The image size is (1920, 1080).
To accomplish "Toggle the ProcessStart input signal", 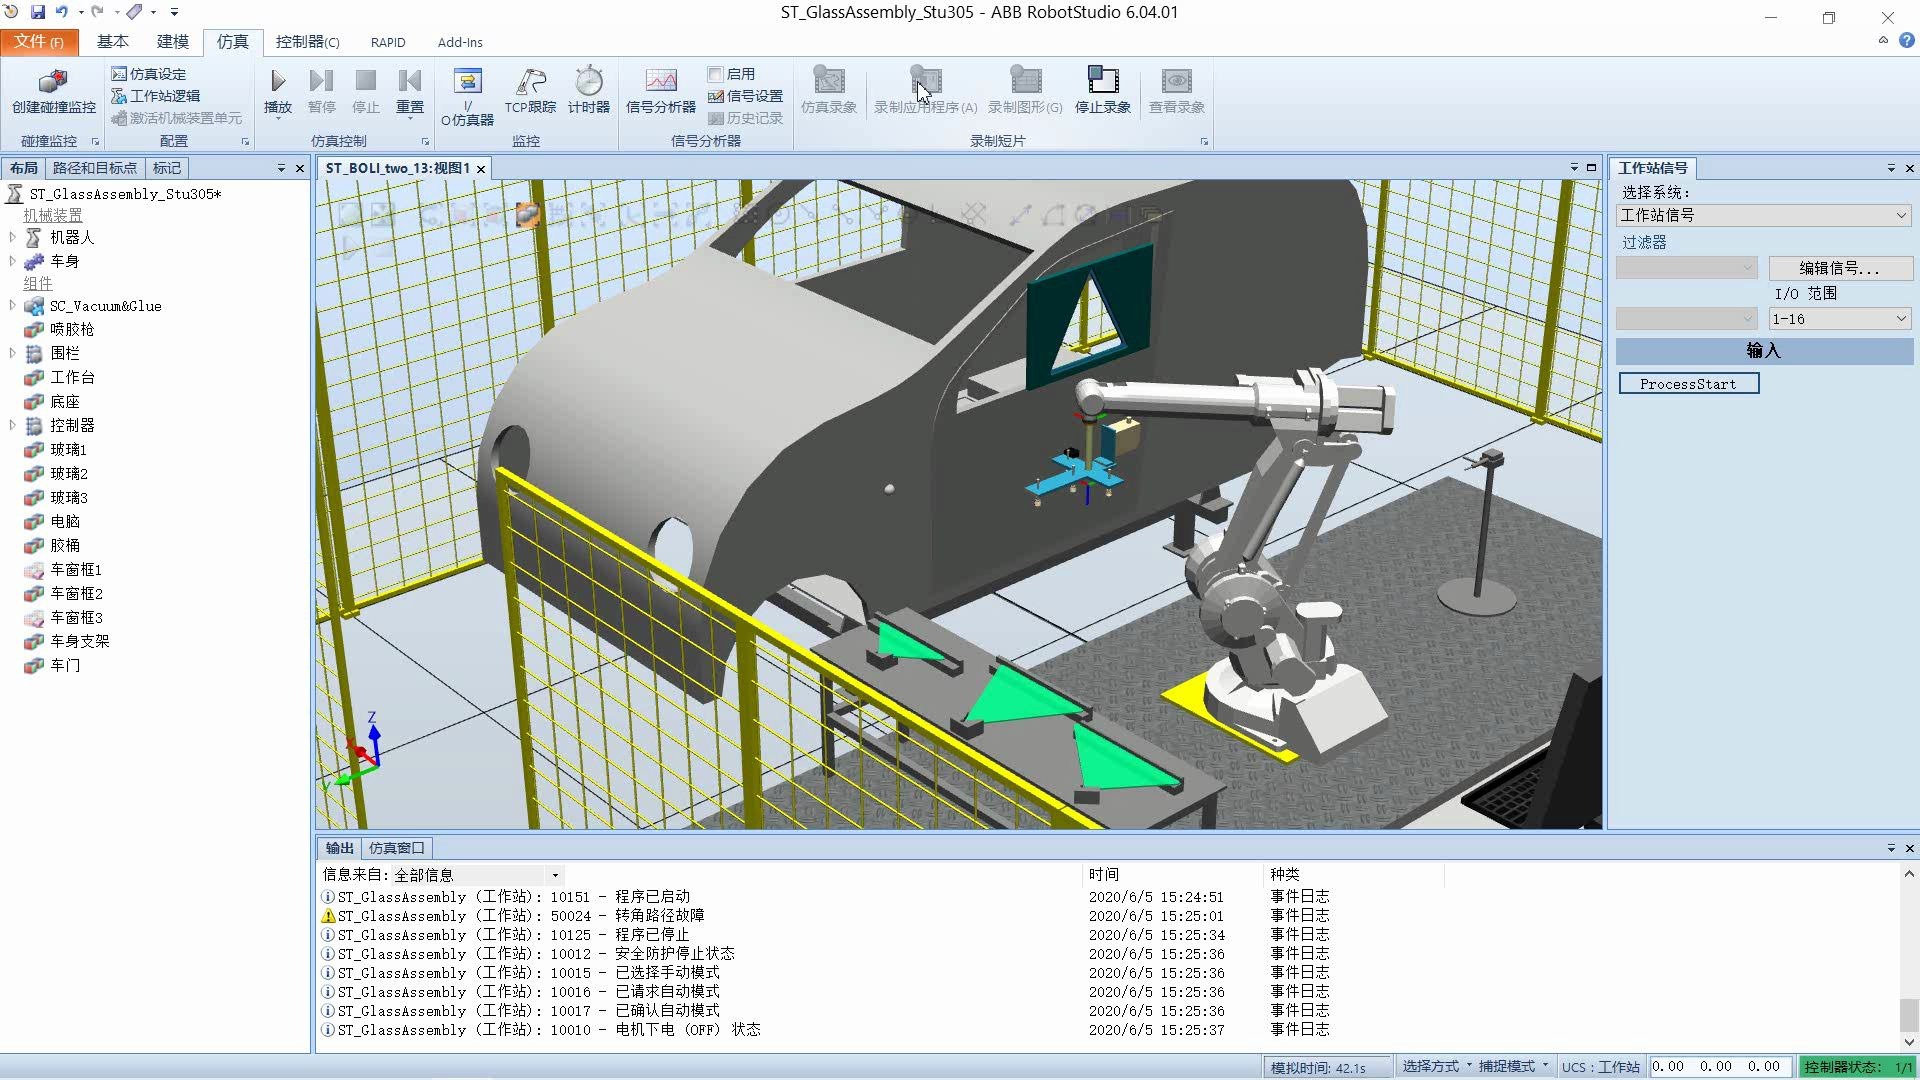I will point(1688,384).
